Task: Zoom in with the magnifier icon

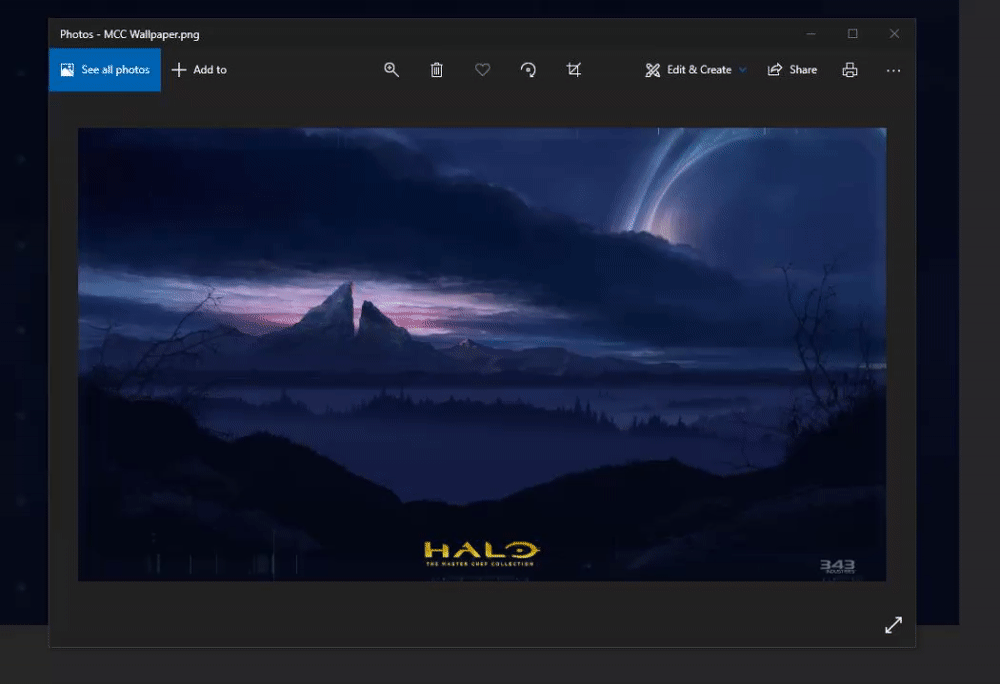Action: [x=392, y=69]
